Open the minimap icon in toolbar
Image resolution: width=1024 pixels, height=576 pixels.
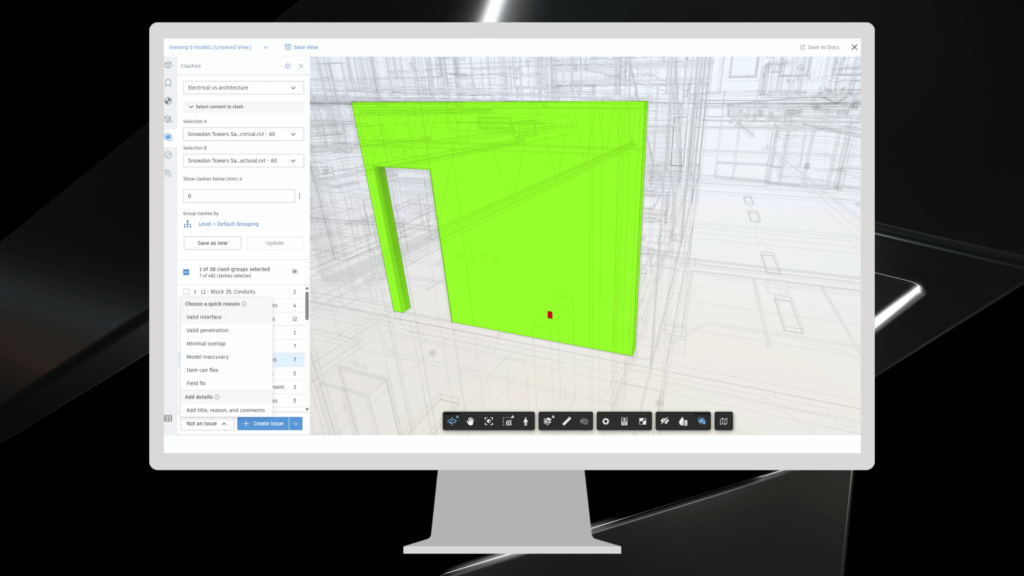tap(723, 422)
